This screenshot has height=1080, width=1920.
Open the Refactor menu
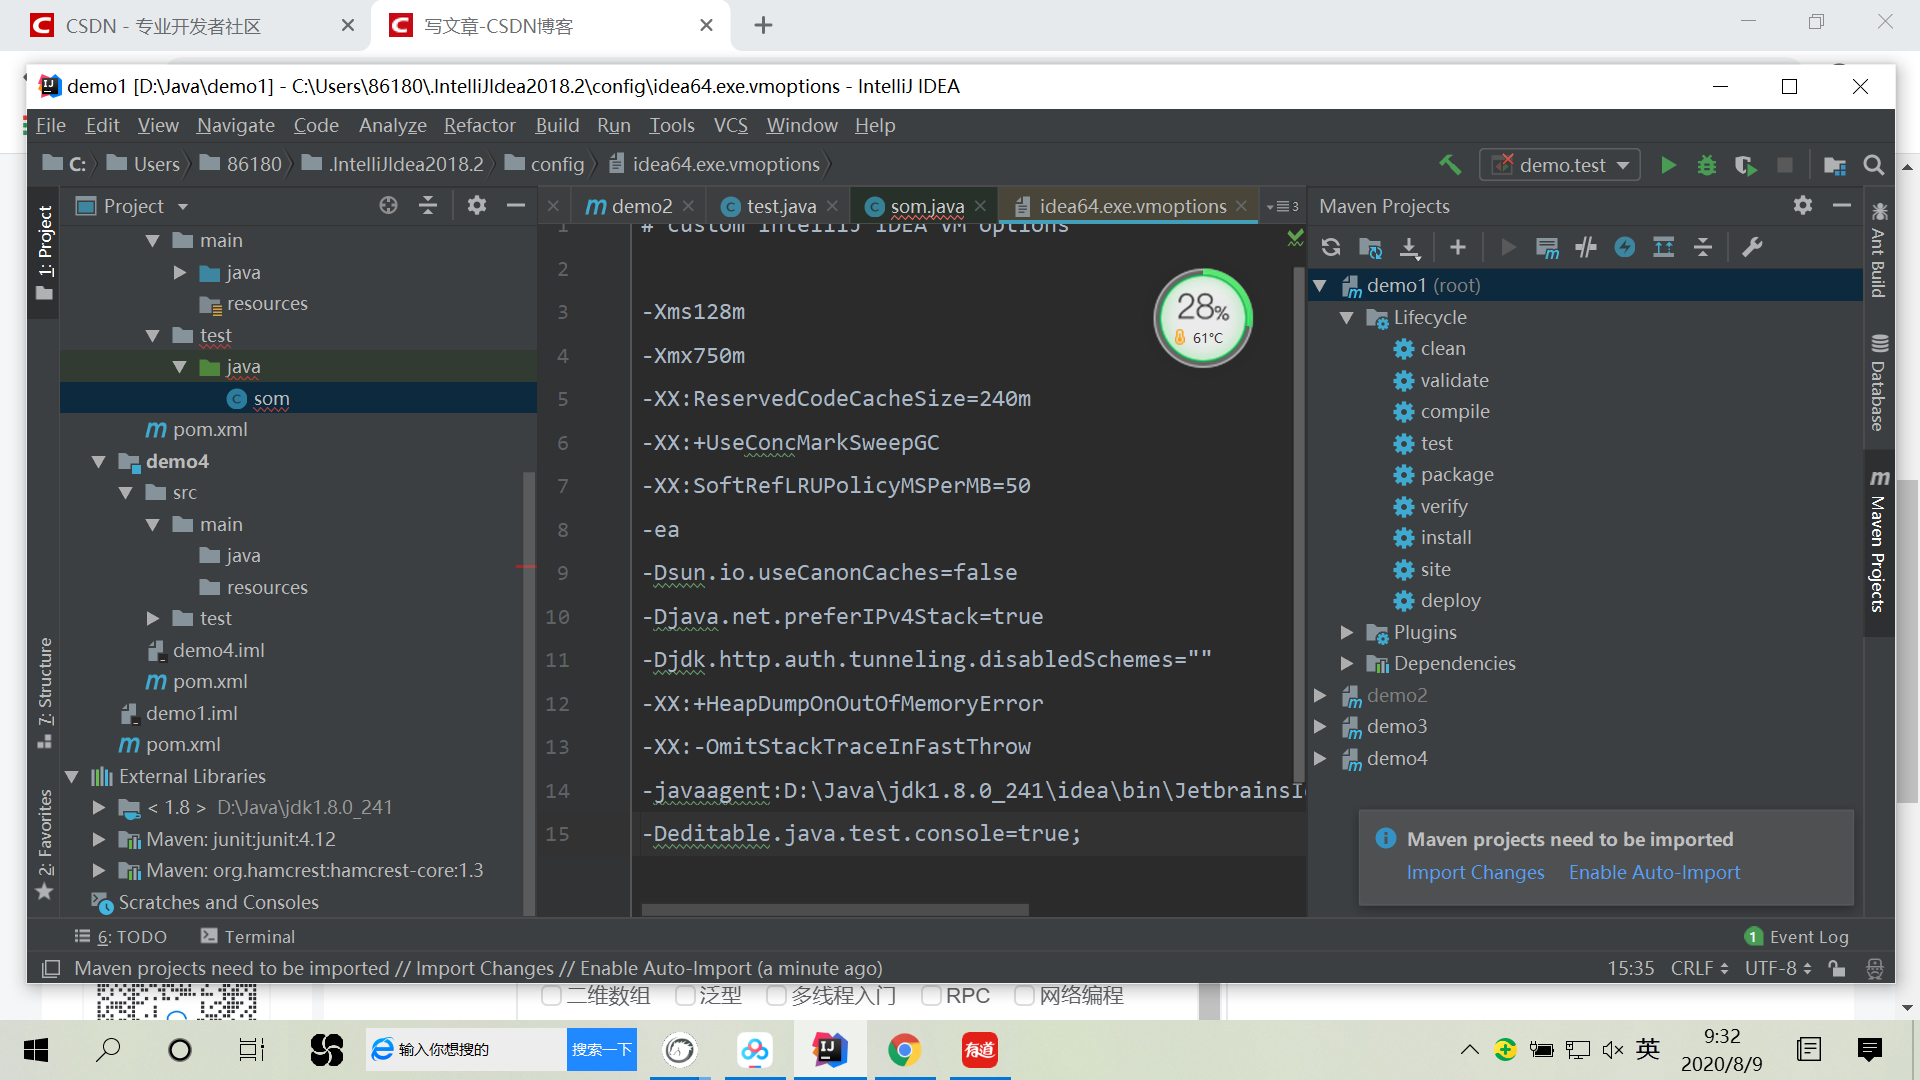tap(479, 125)
